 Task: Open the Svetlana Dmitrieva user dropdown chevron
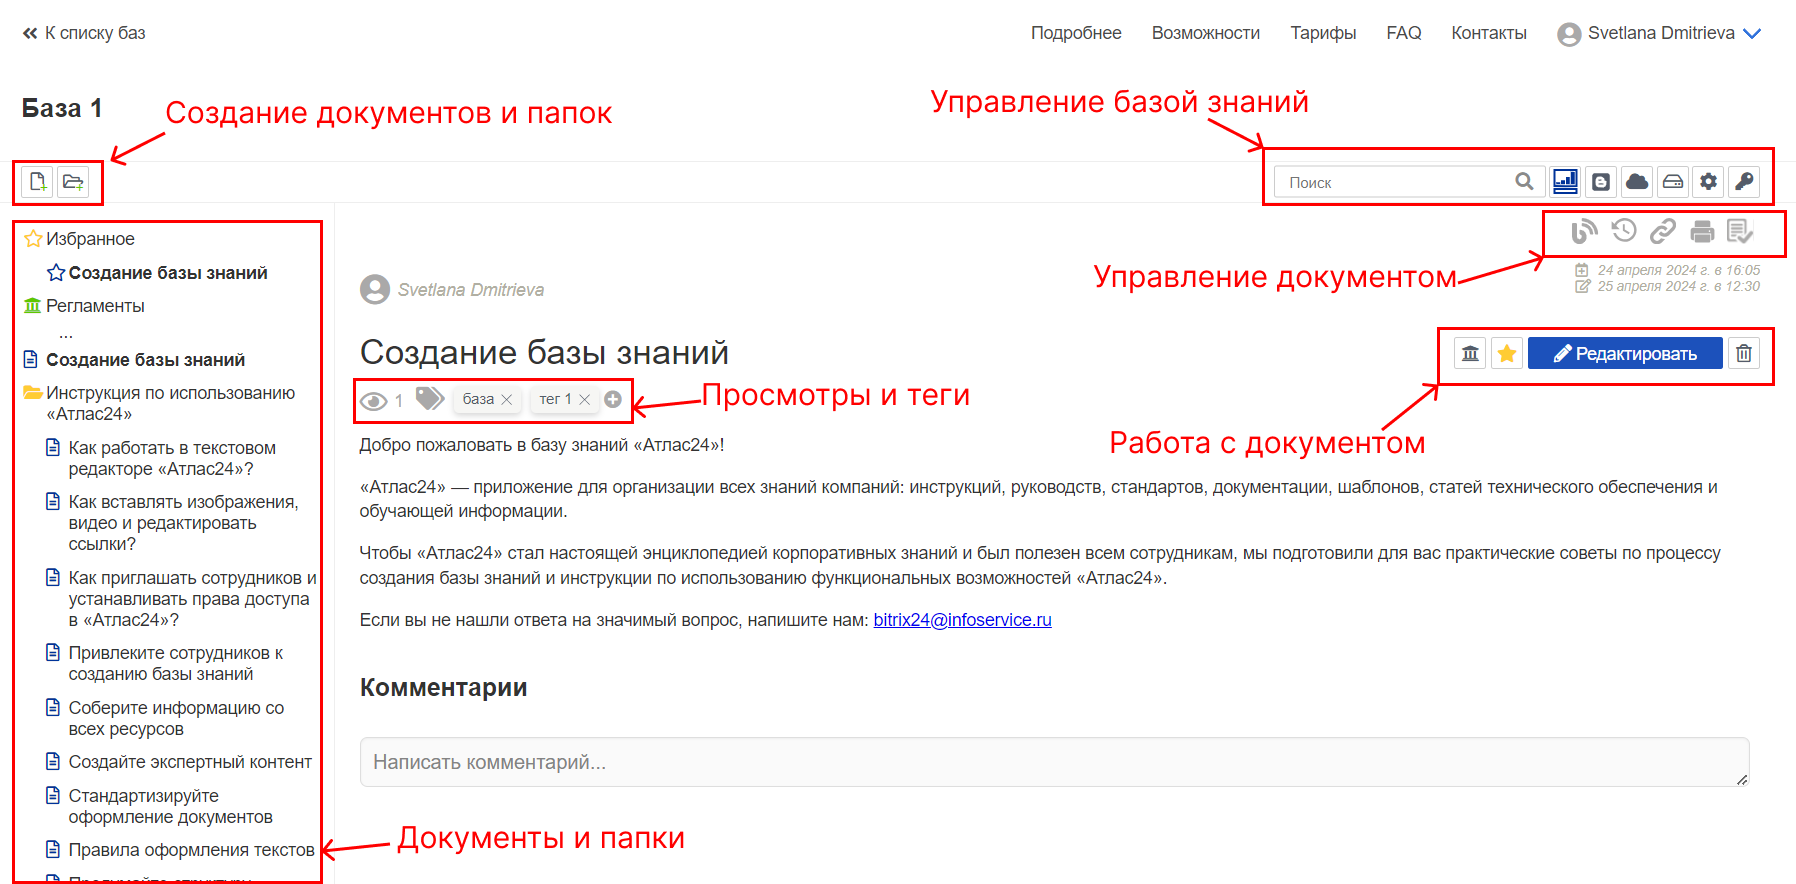1752,34
